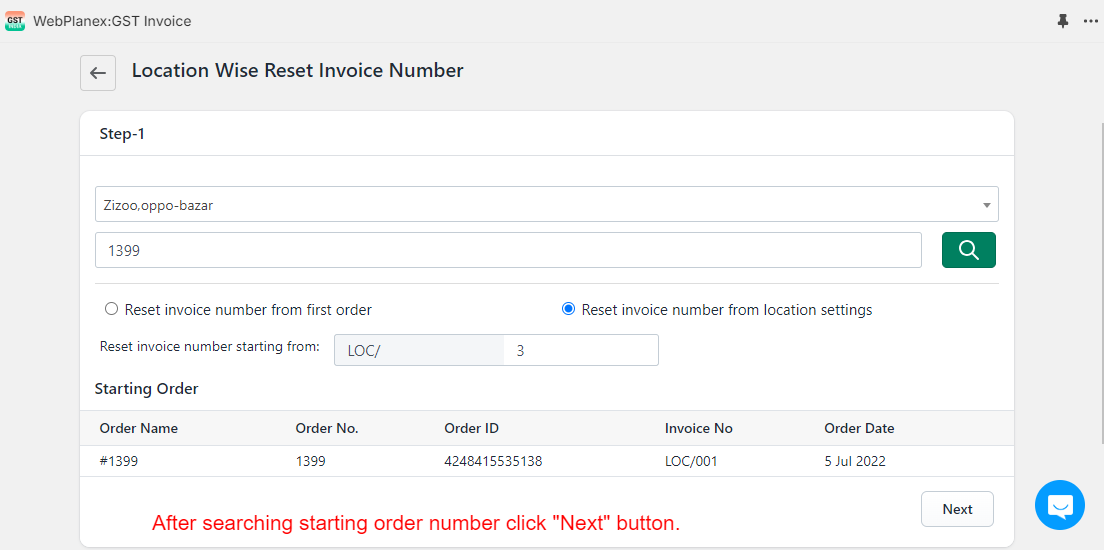Click the dropdown arrow of location selector
The width and height of the screenshot is (1104, 550).
pyautogui.click(x=986, y=205)
